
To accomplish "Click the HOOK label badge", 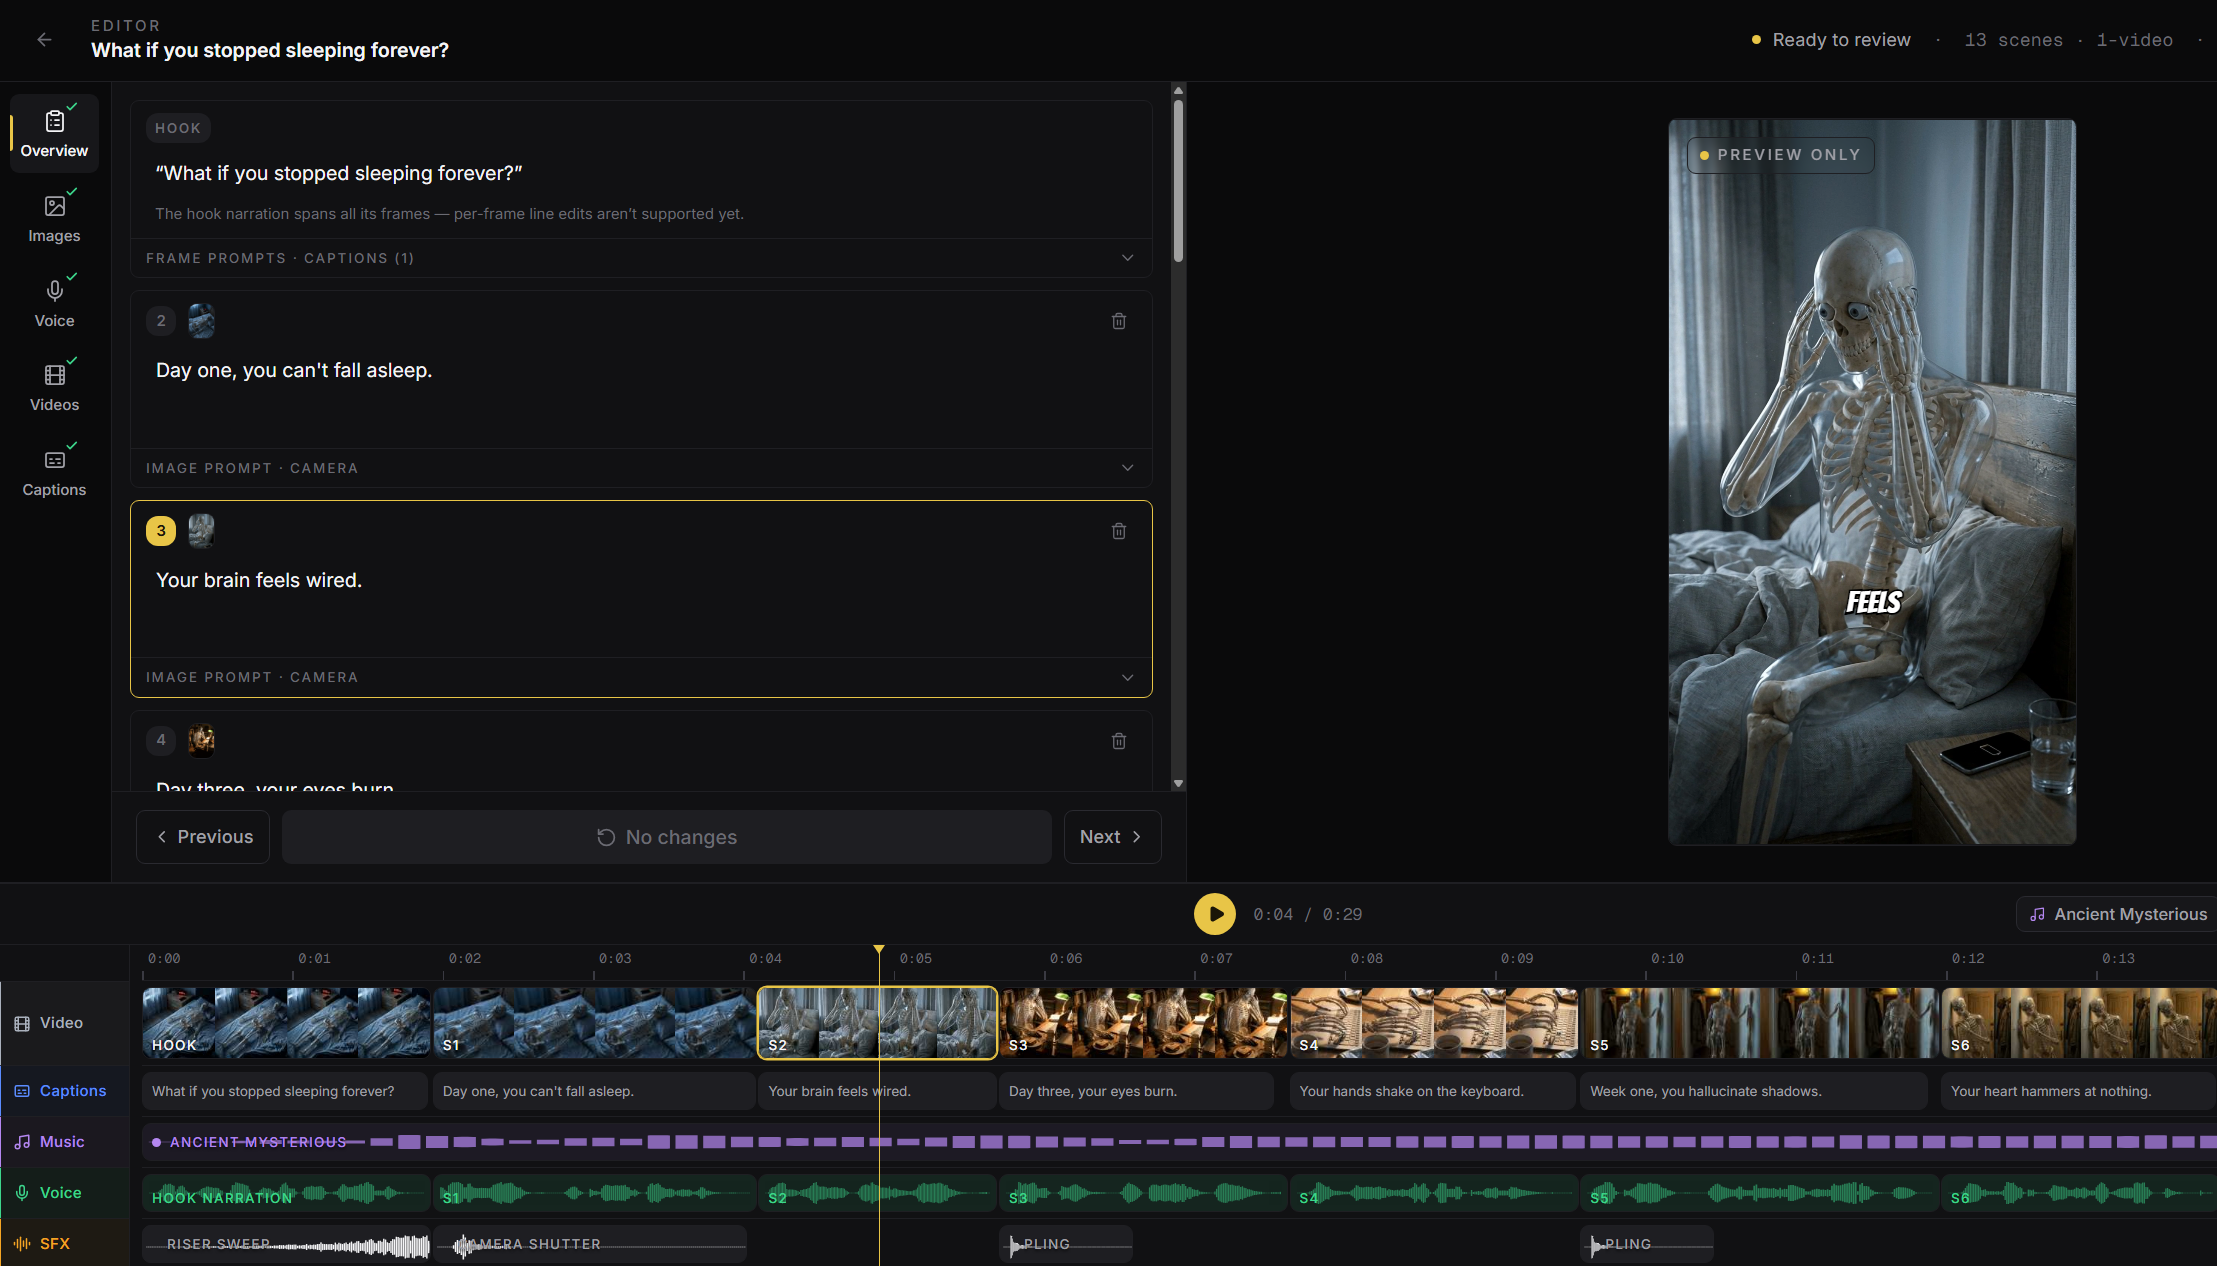I will [178, 128].
